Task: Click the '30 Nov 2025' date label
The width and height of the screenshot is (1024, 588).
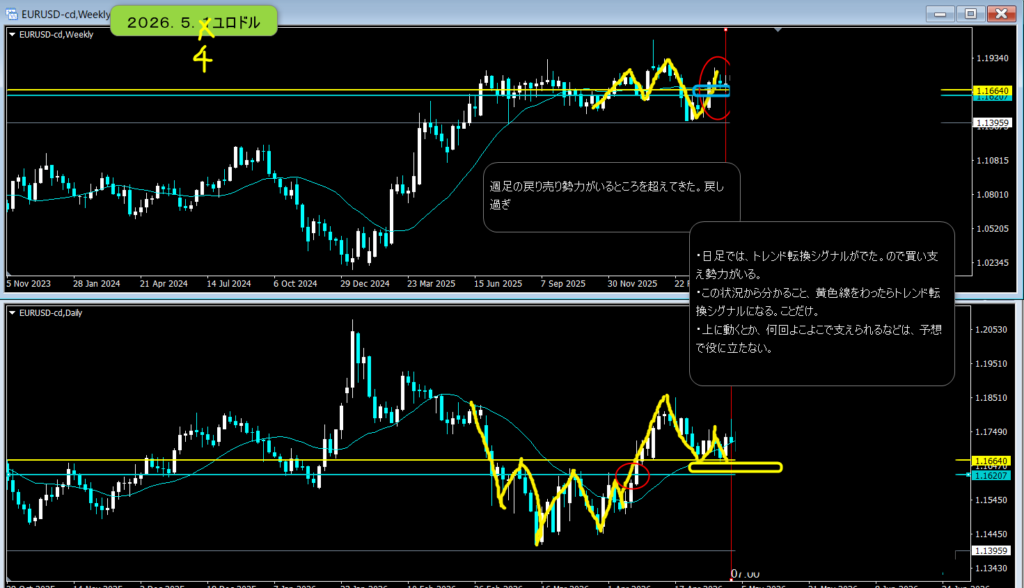Action: coord(632,284)
